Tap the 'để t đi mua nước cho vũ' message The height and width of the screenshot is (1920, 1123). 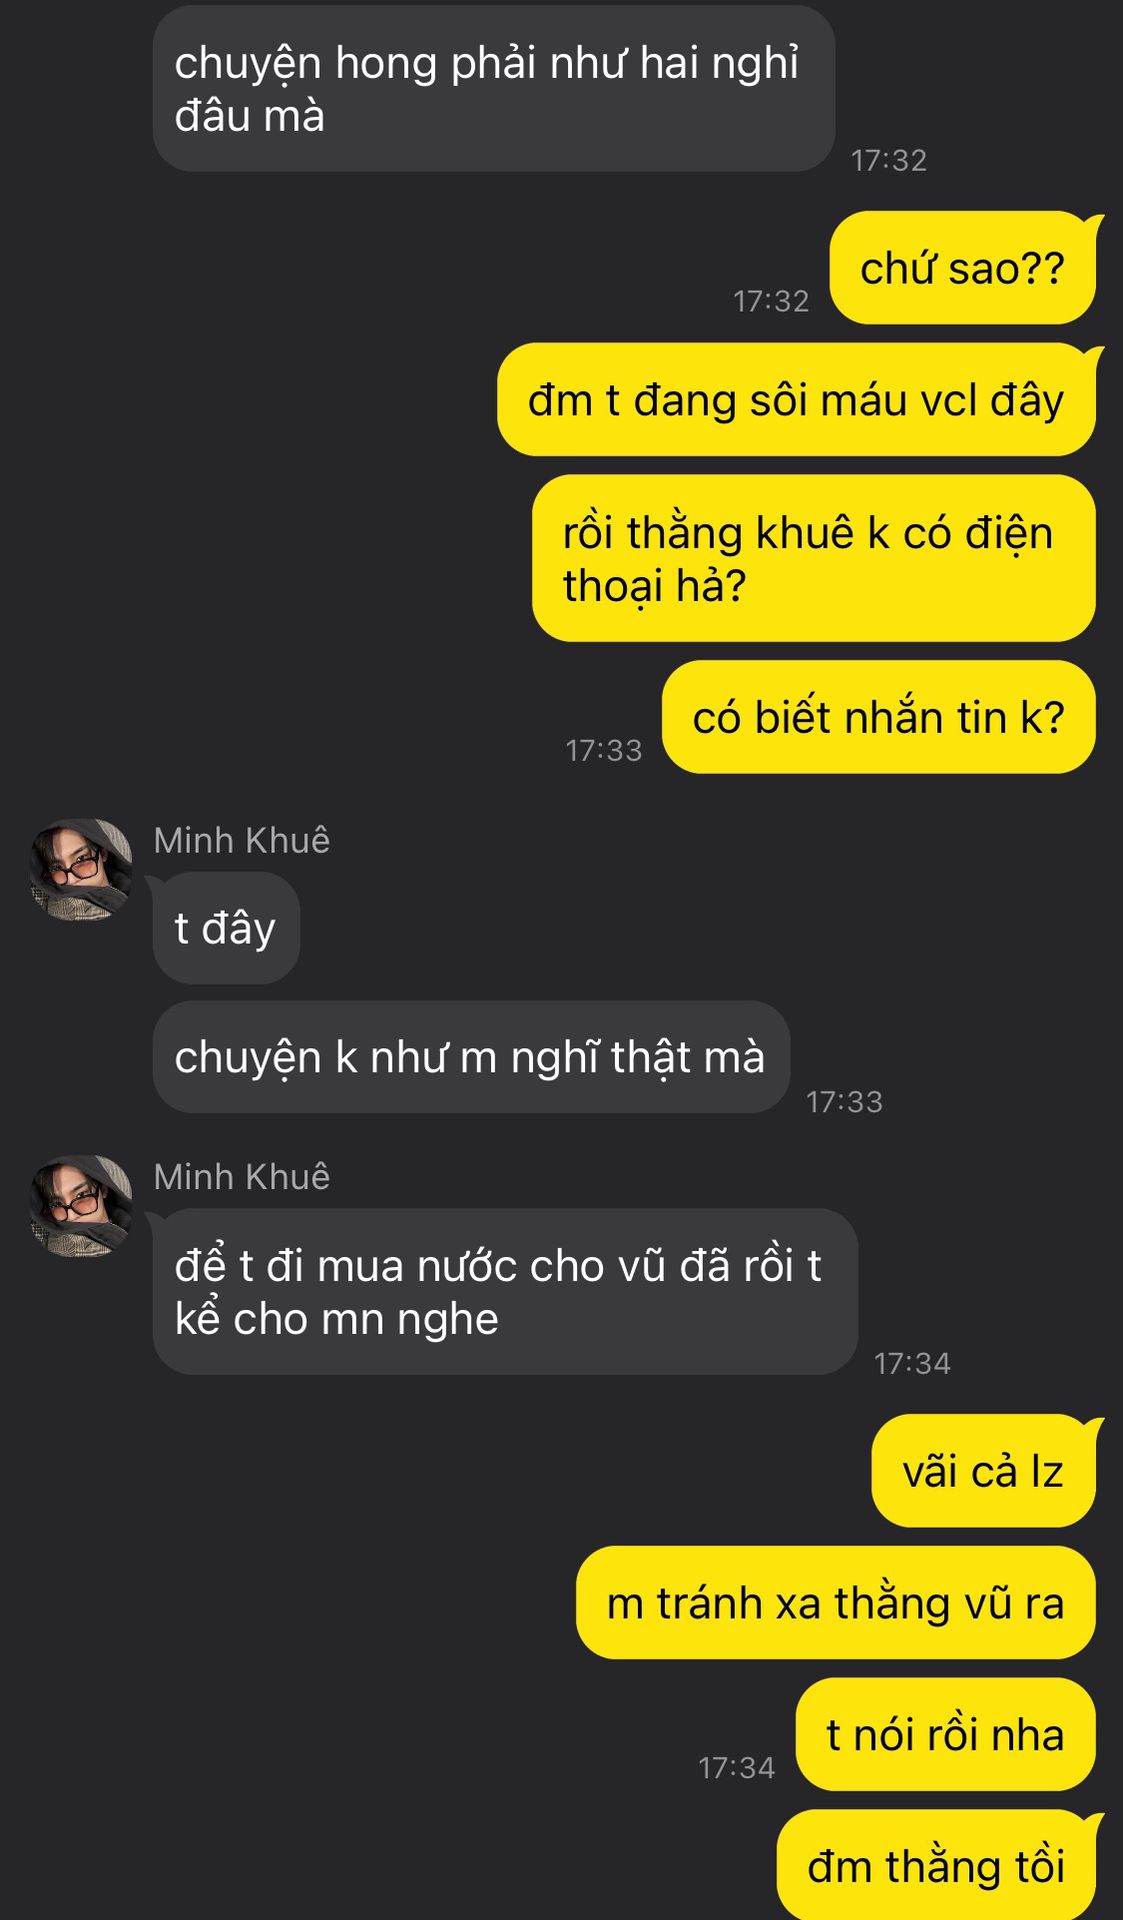coord(505,1292)
